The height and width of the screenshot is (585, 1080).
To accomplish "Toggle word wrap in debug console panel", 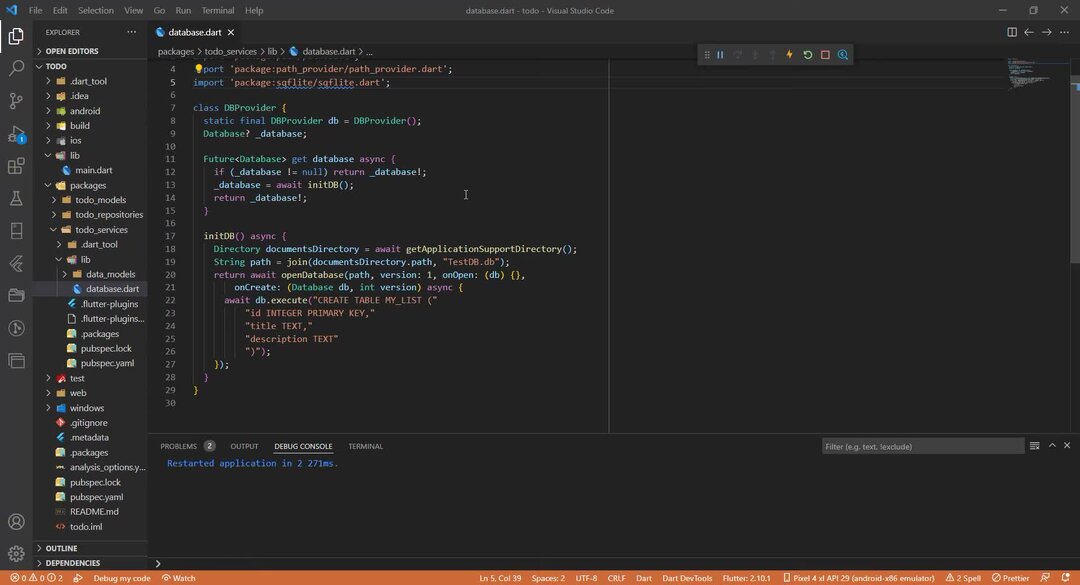I will [x=1035, y=446].
